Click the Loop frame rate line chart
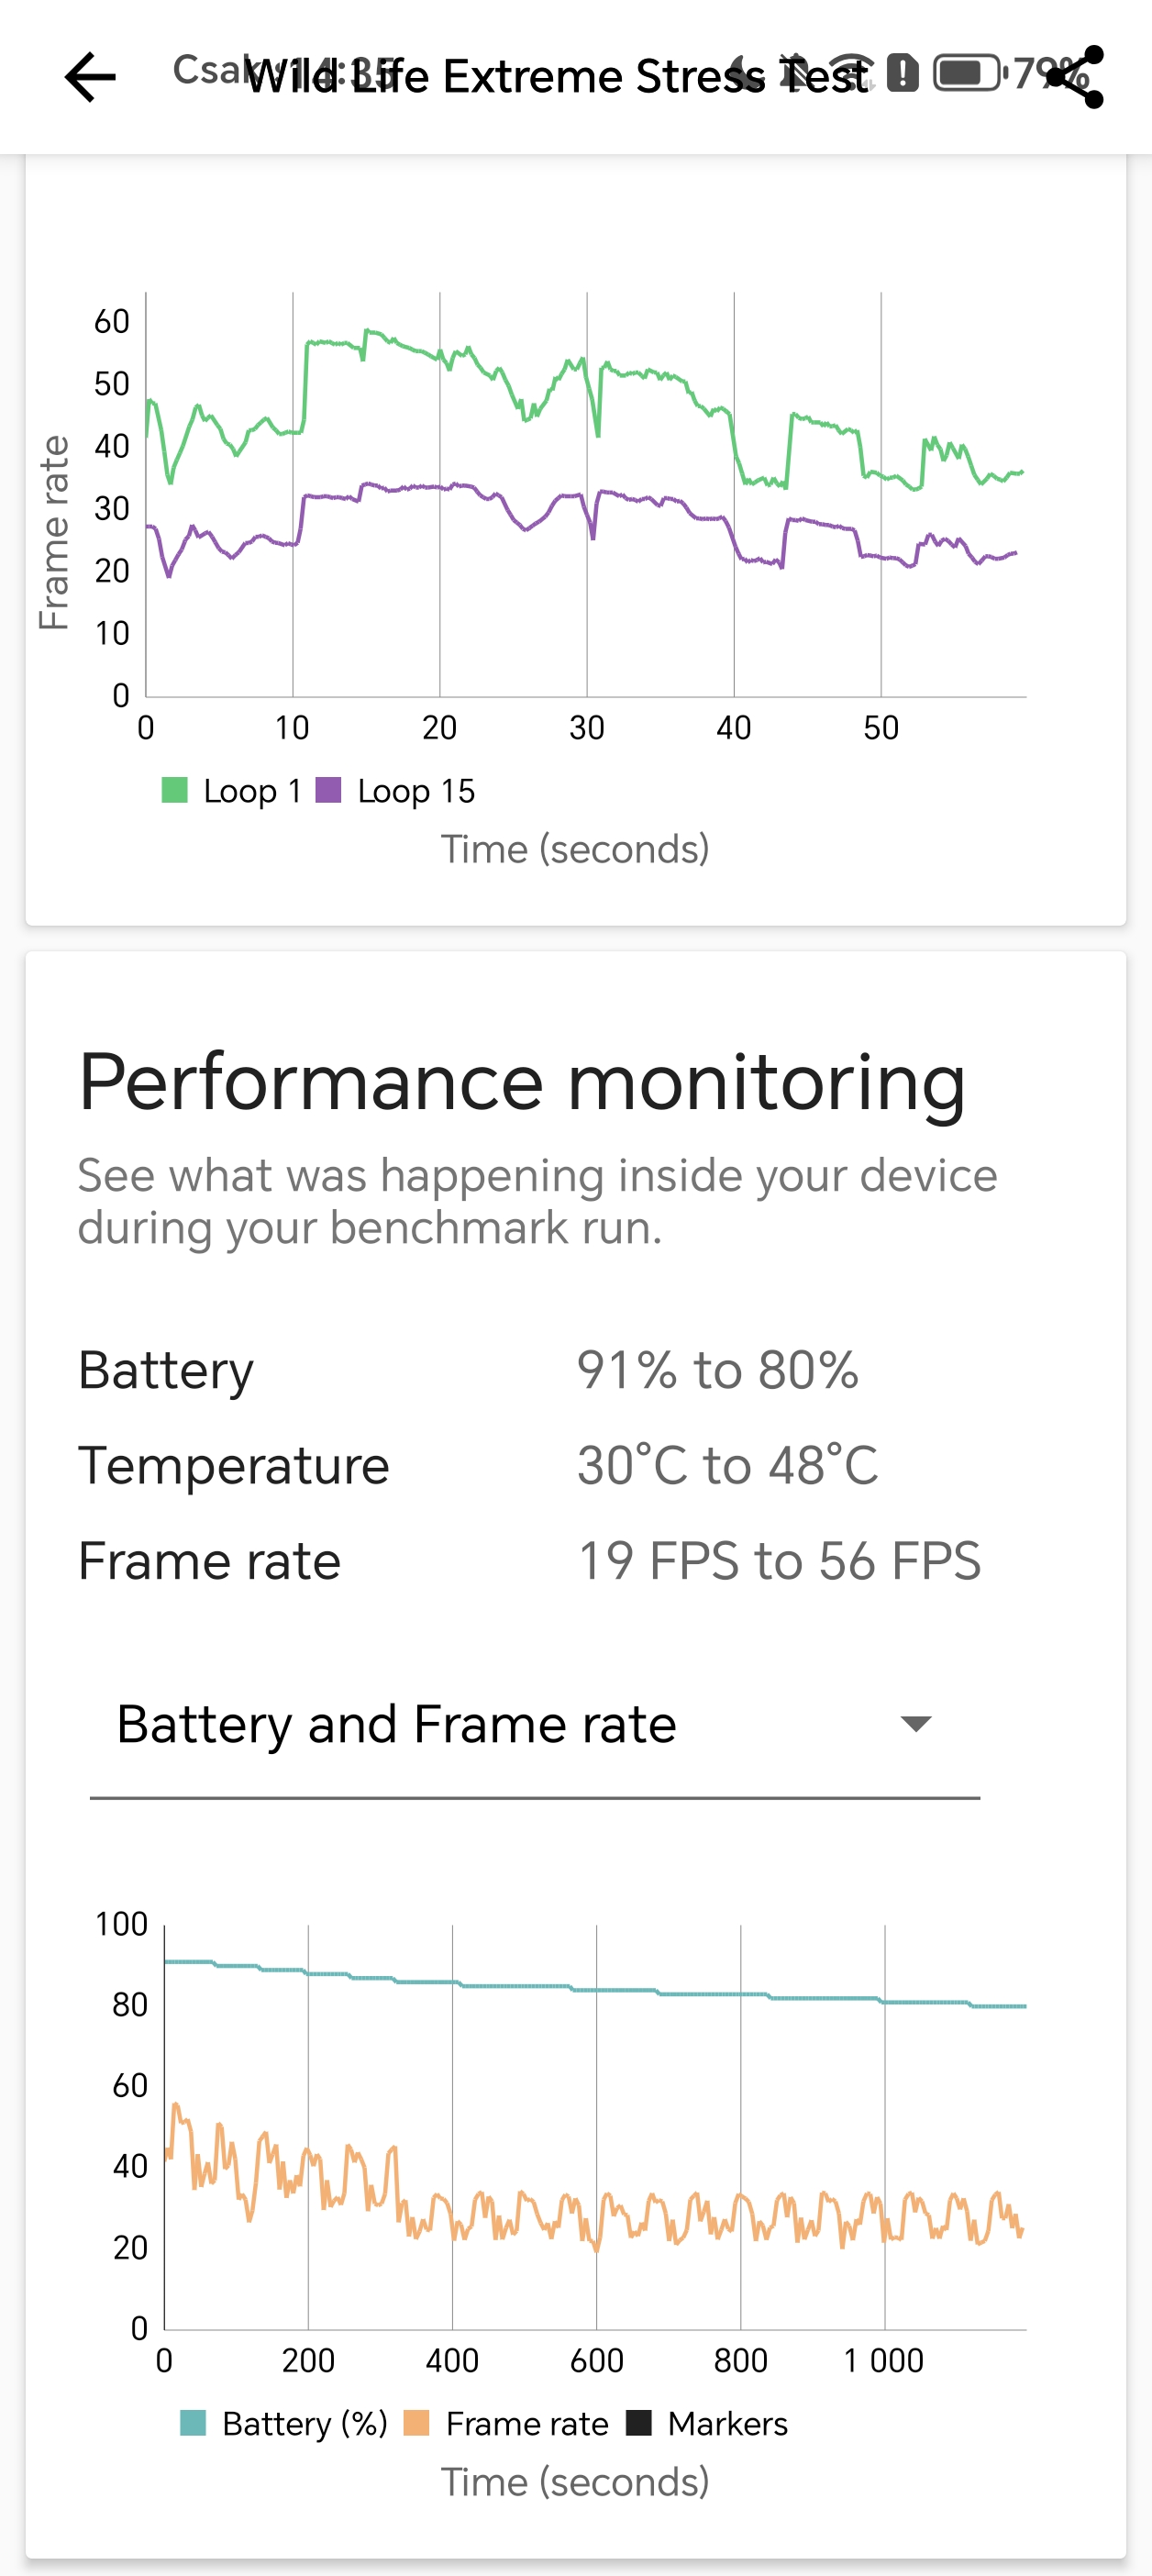1152x2576 pixels. pos(585,495)
